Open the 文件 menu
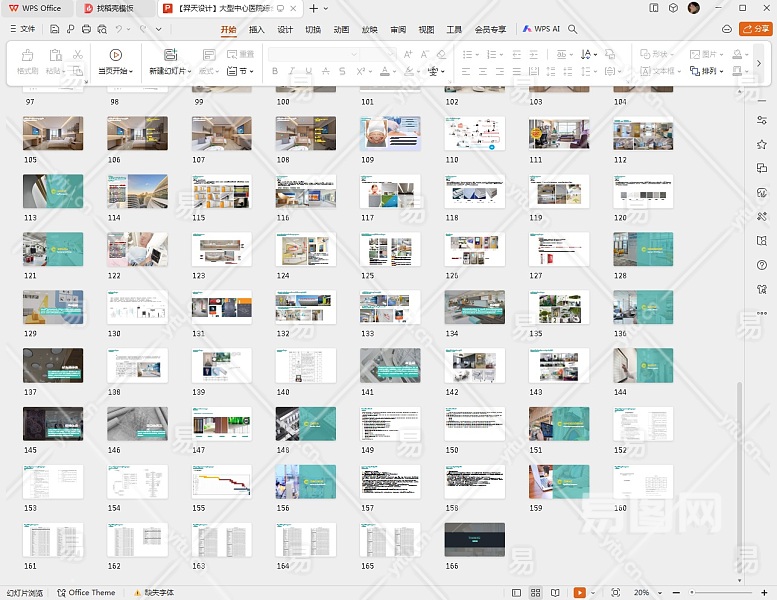Screen dimensions: 777x600 [x=21, y=29]
